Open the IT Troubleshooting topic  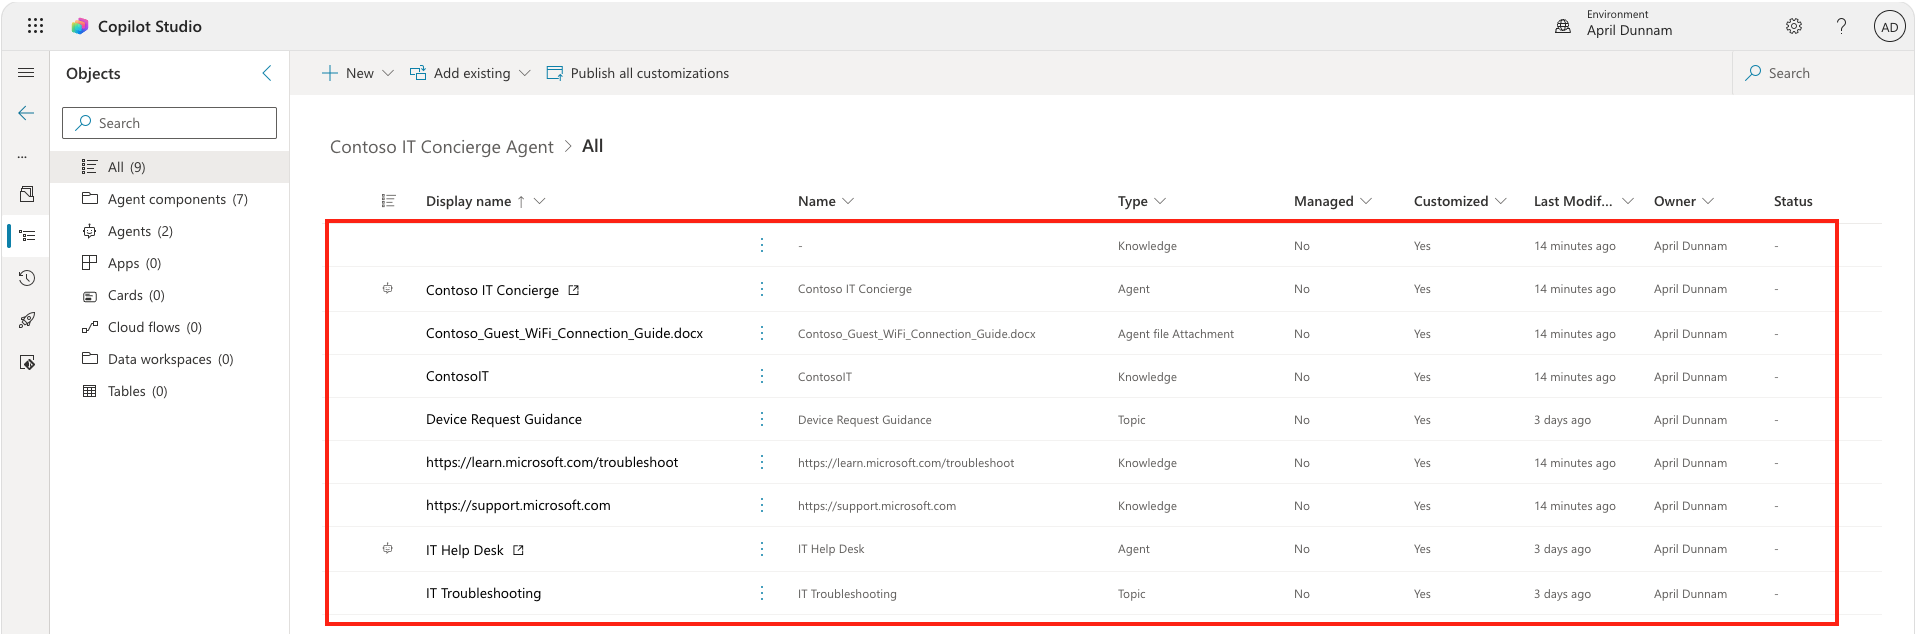click(x=483, y=593)
